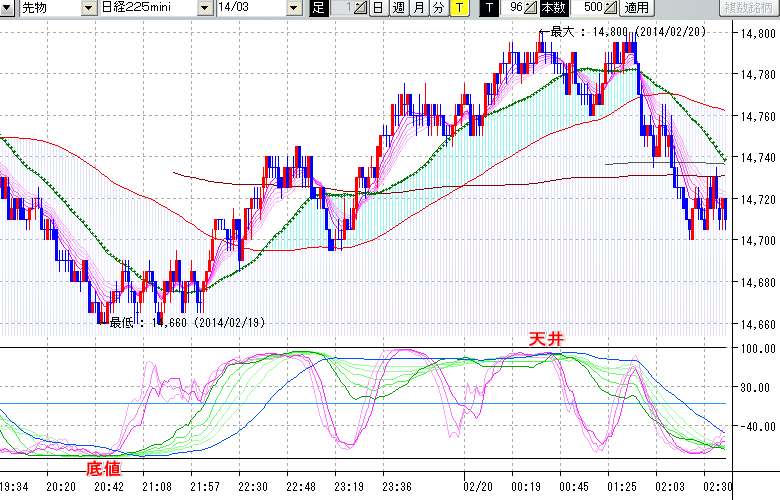This screenshot has width=780, height=500.
Task: Select the 日 daily timeframe button
Action: [x=379, y=7]
